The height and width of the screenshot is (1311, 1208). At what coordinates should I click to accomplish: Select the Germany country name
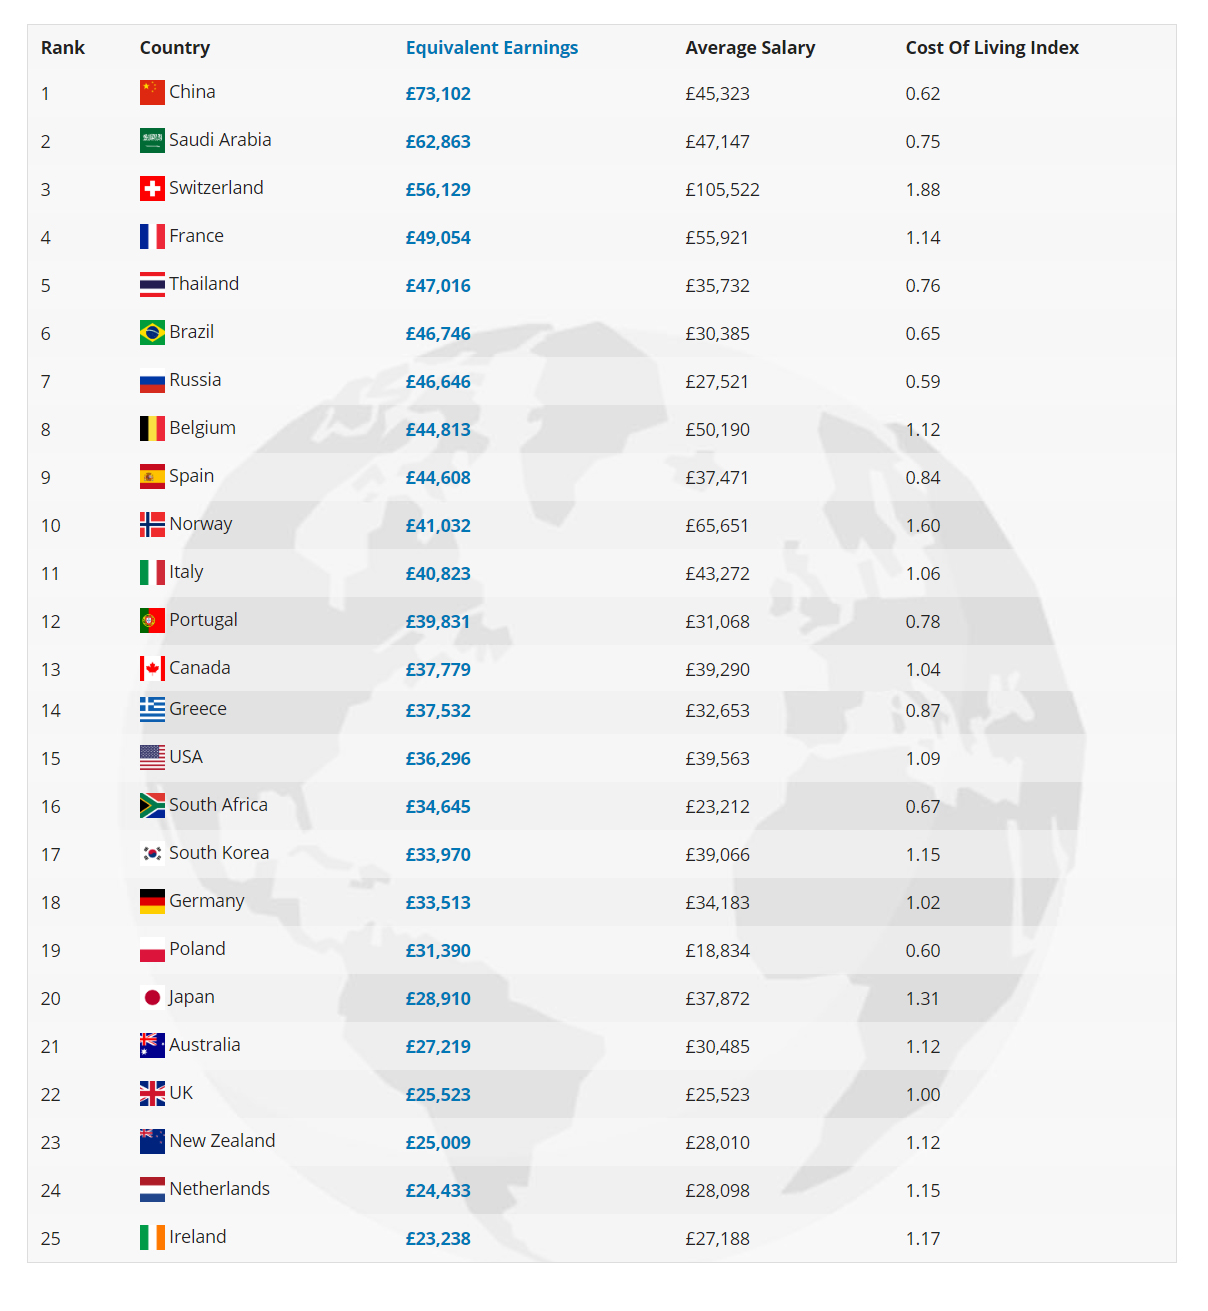[207, 901]
